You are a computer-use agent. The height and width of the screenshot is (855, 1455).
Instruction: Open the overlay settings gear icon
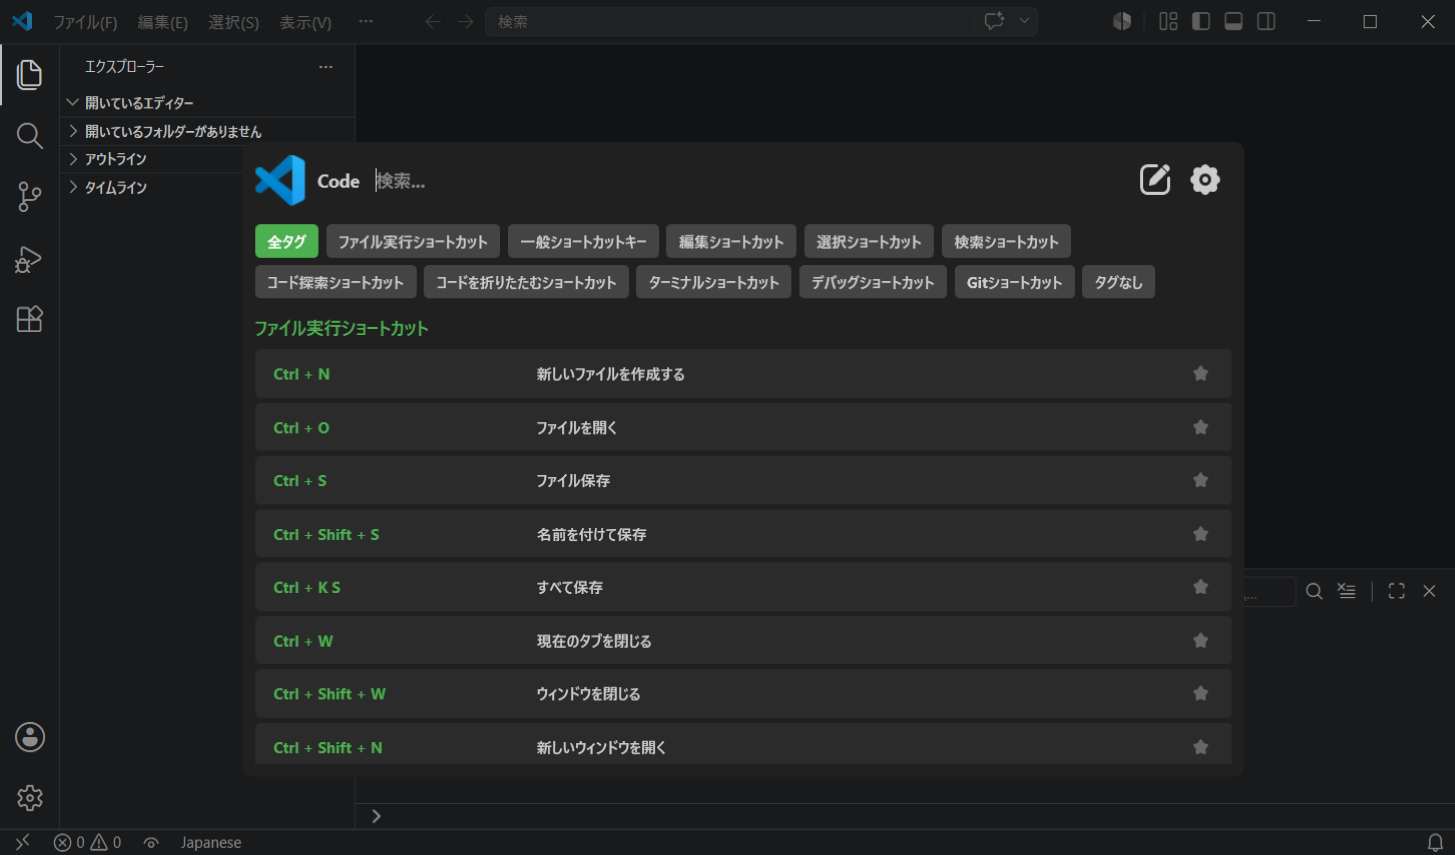pyautogui.click(x=1205, y=179)
